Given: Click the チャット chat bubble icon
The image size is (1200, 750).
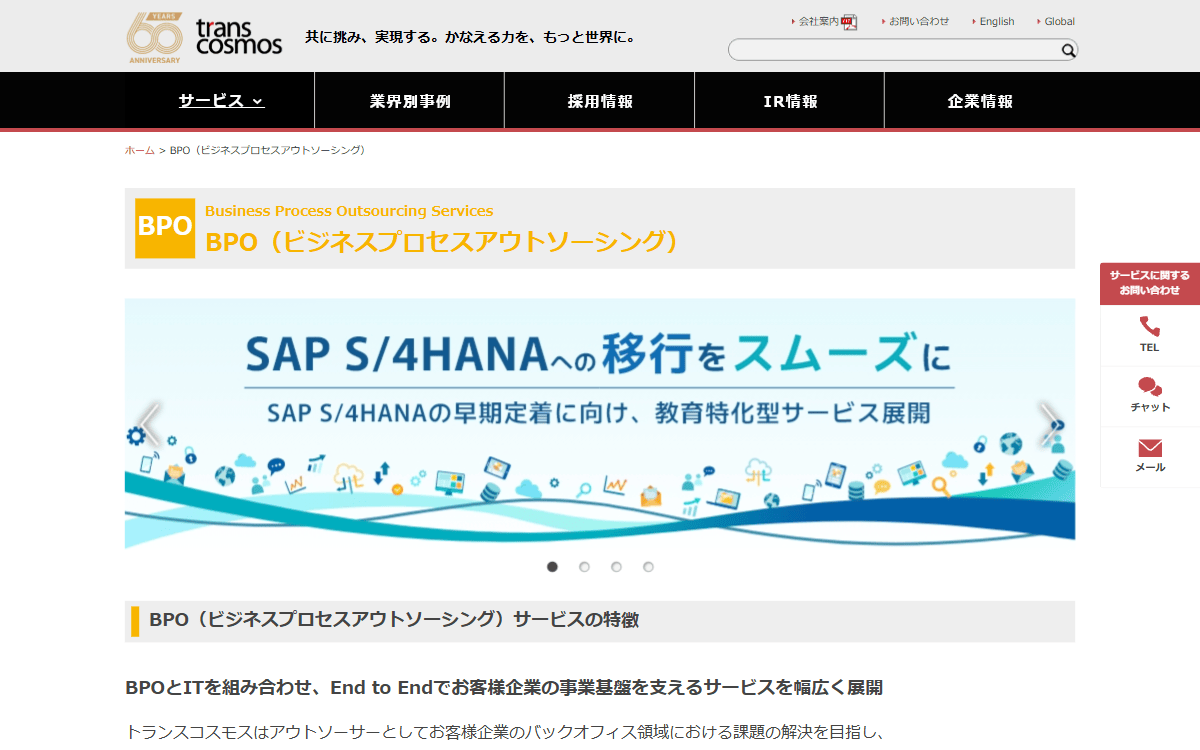Looking at the screenshot, I should [1150, 386].
